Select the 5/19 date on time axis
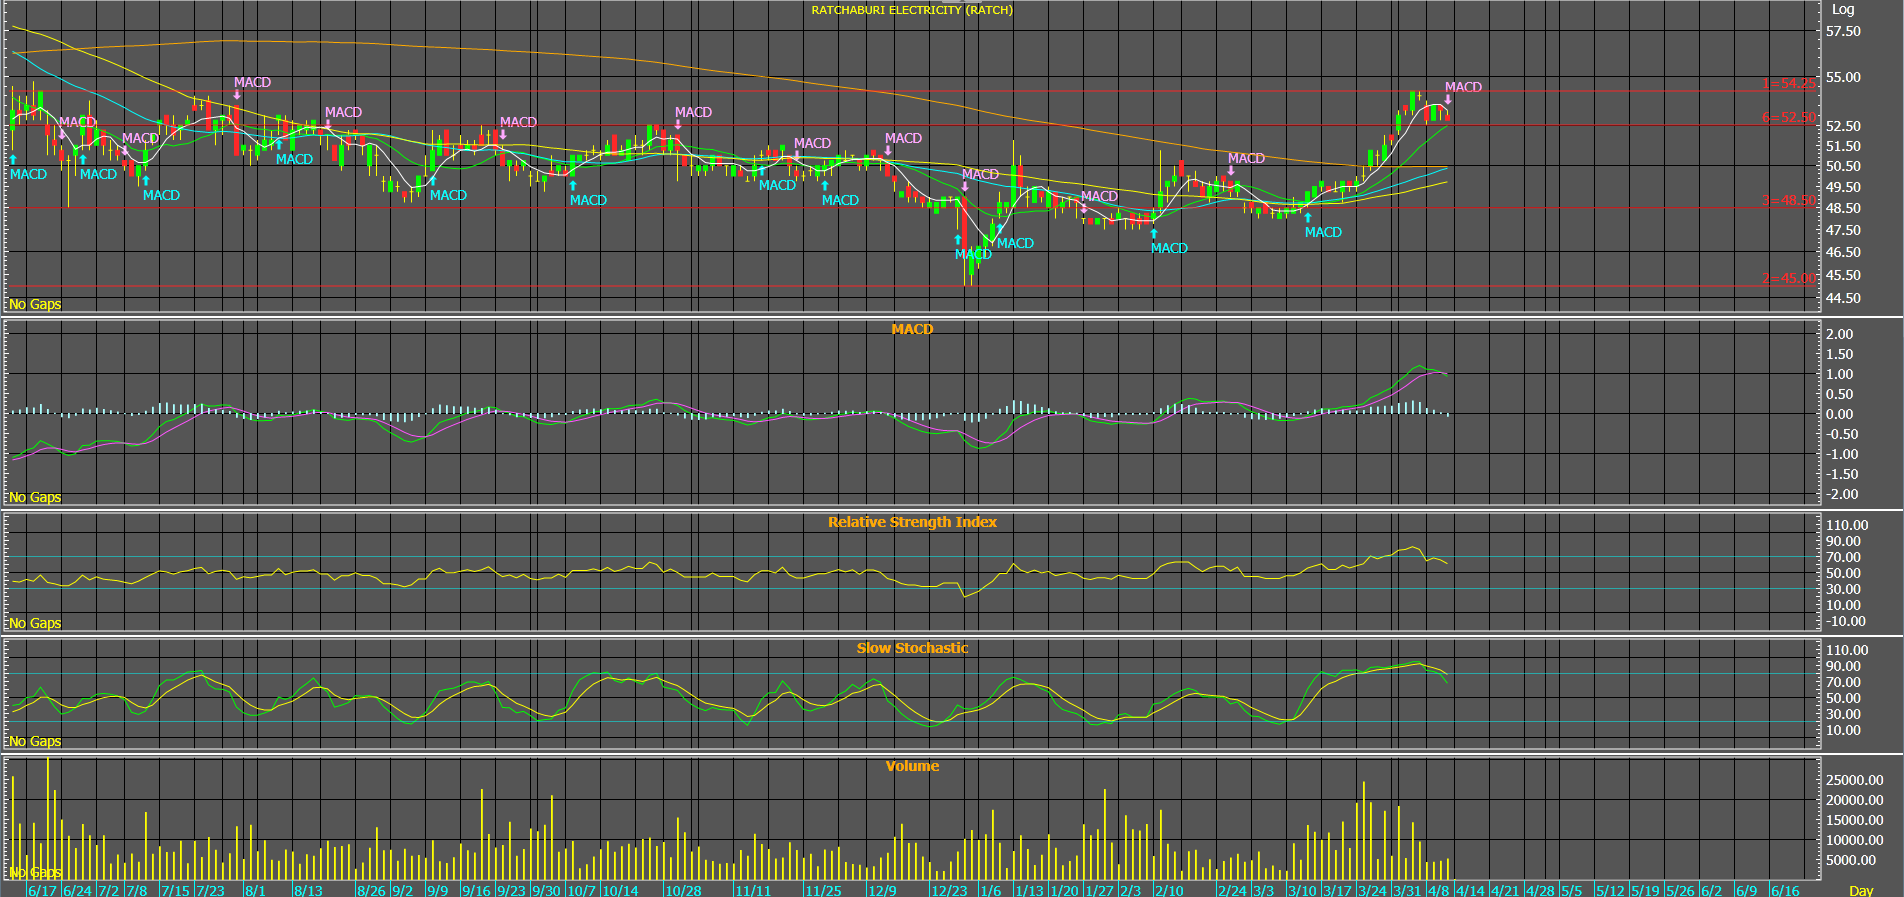The width and height of the screenshot is (1904, 897). (1645, 890)
